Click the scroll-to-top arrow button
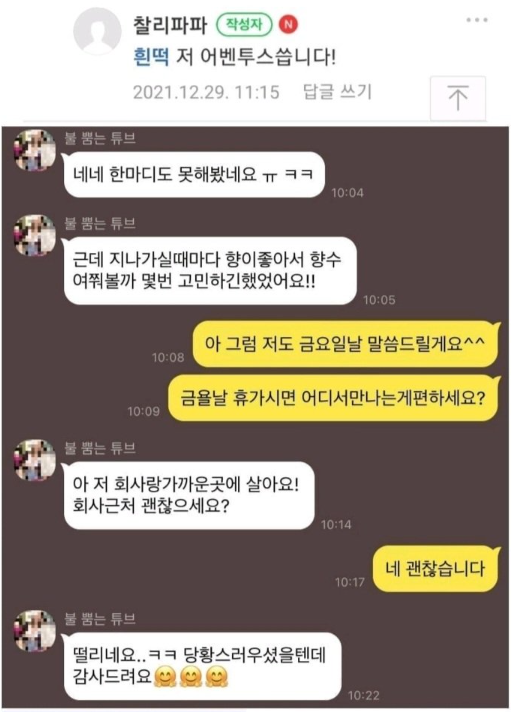This screenshot has height=712, width=512. coord(458,98)
